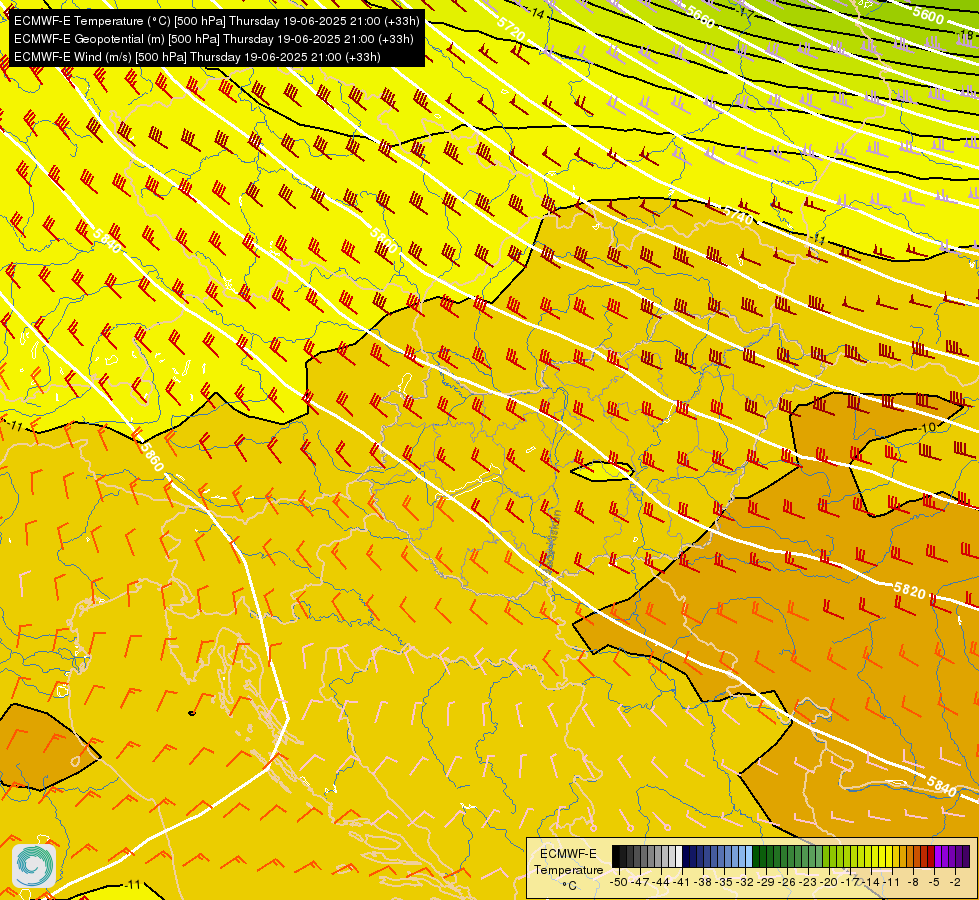Click the -5 value on the legend scale
Screen dimensions: 979x900
(x=934, y=882)
